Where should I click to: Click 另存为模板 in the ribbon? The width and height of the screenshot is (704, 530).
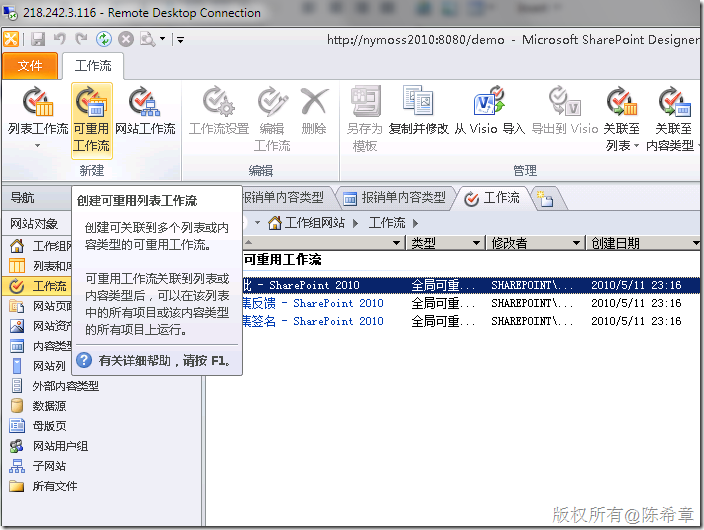(x=365, y=119)
